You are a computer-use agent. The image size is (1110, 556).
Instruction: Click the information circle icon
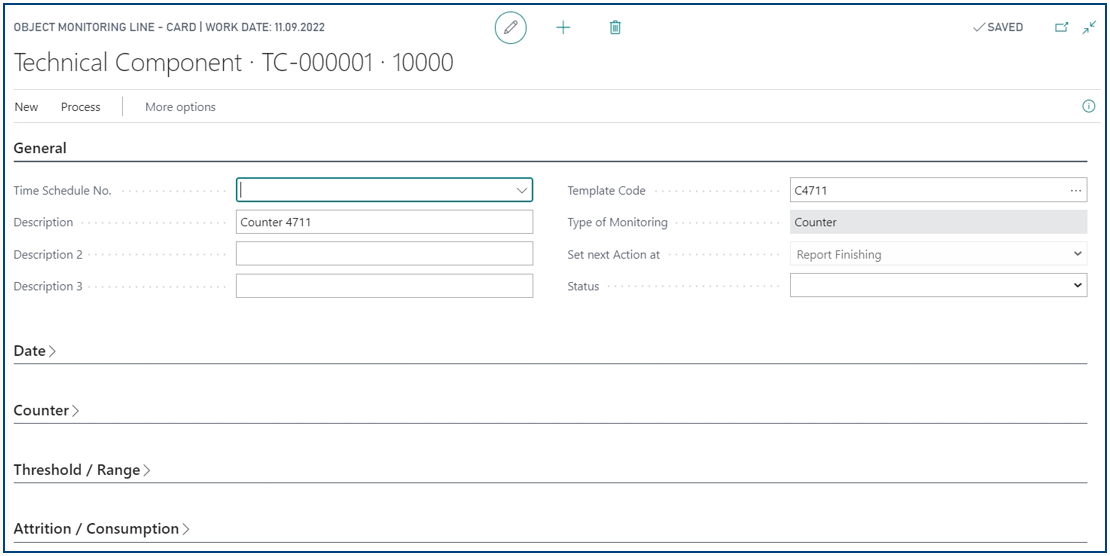[x=1089, y=107]
